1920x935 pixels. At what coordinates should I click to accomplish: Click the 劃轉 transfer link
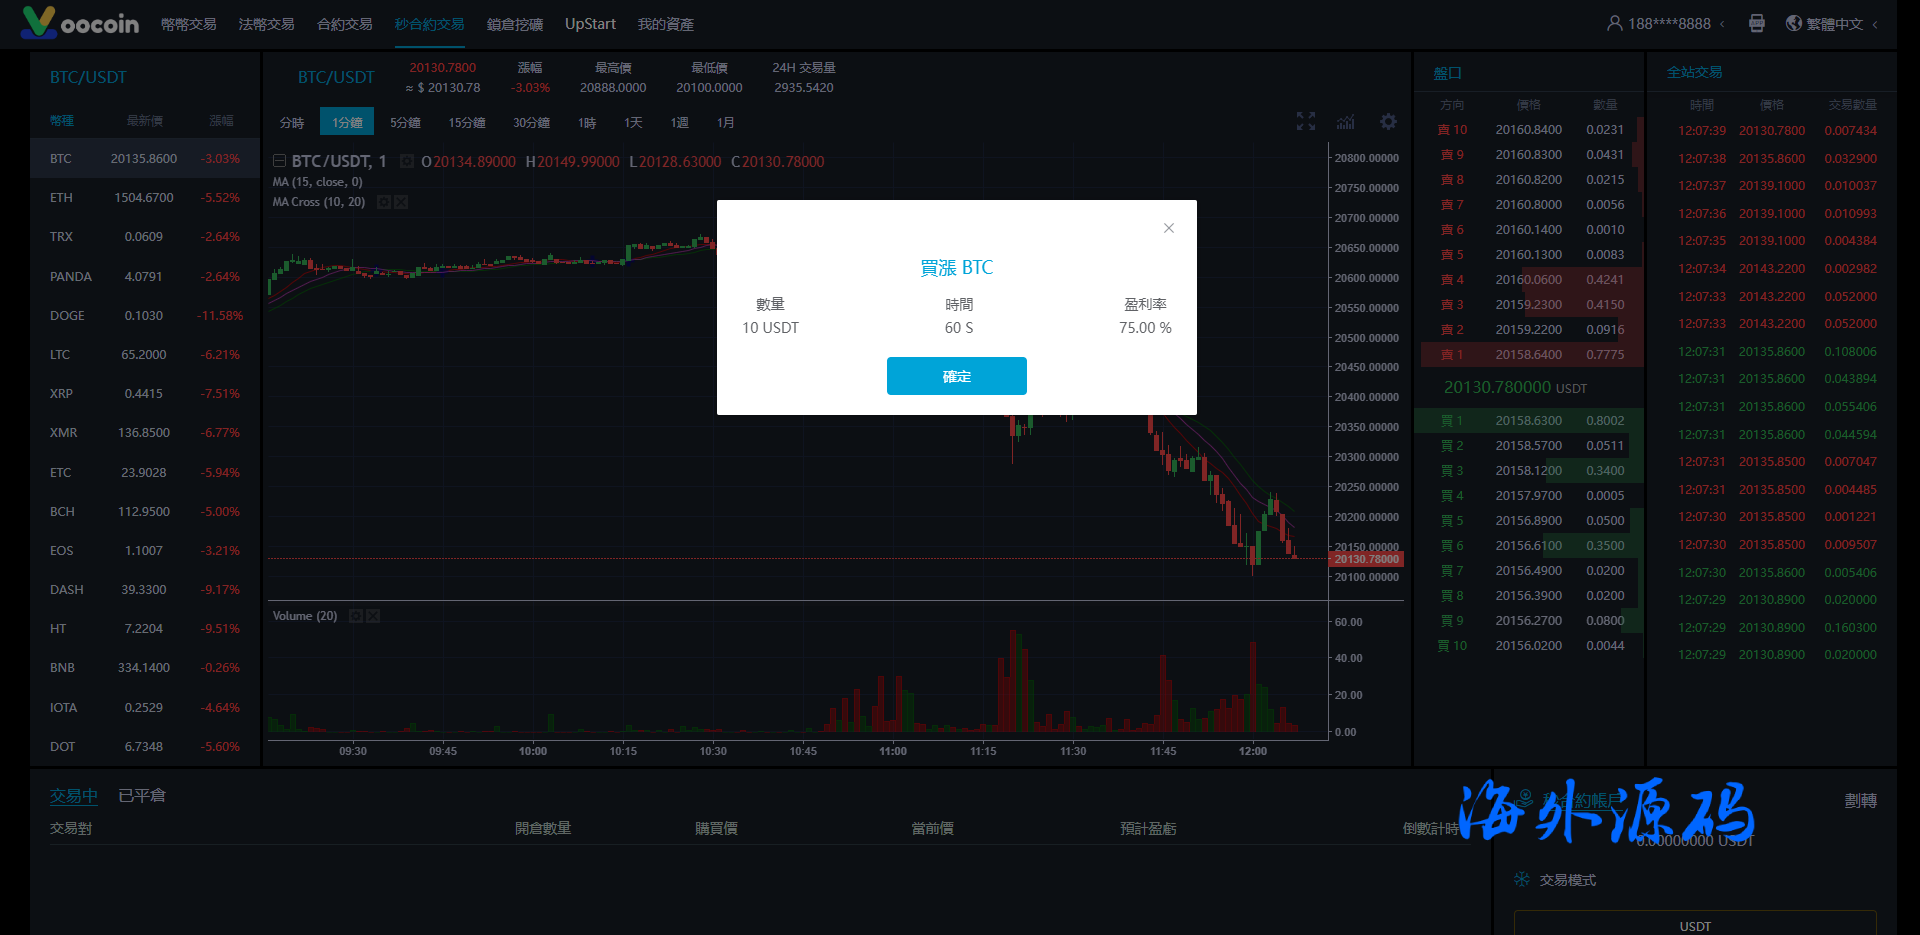[1860, 800]
